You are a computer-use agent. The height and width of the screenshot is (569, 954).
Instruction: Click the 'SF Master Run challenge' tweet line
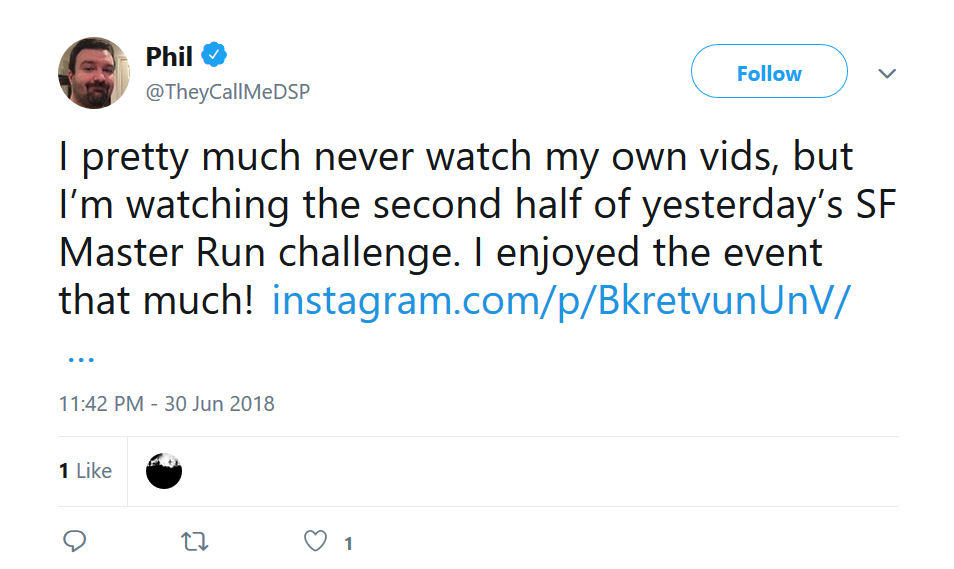click(441, 253)
